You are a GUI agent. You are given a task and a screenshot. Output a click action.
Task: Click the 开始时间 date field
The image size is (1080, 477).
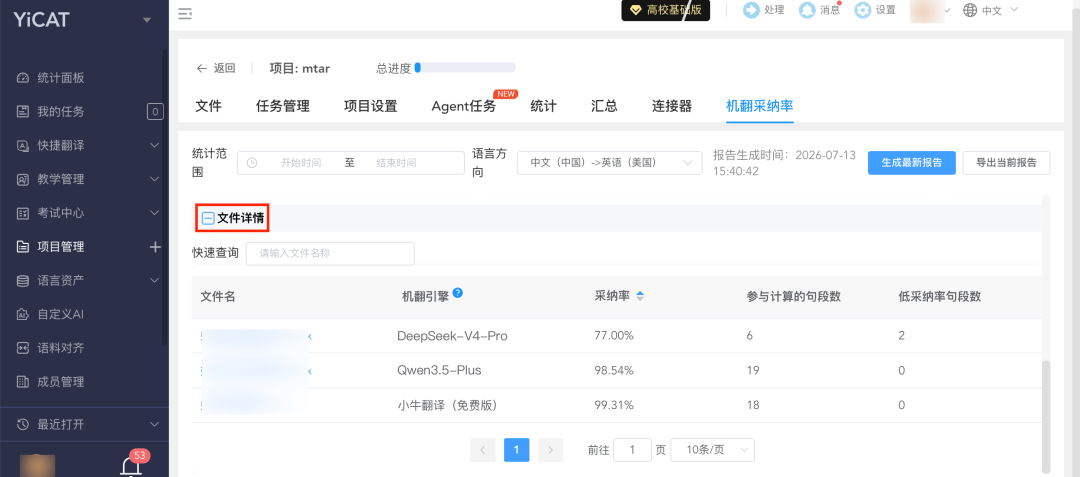click(300, 163)
